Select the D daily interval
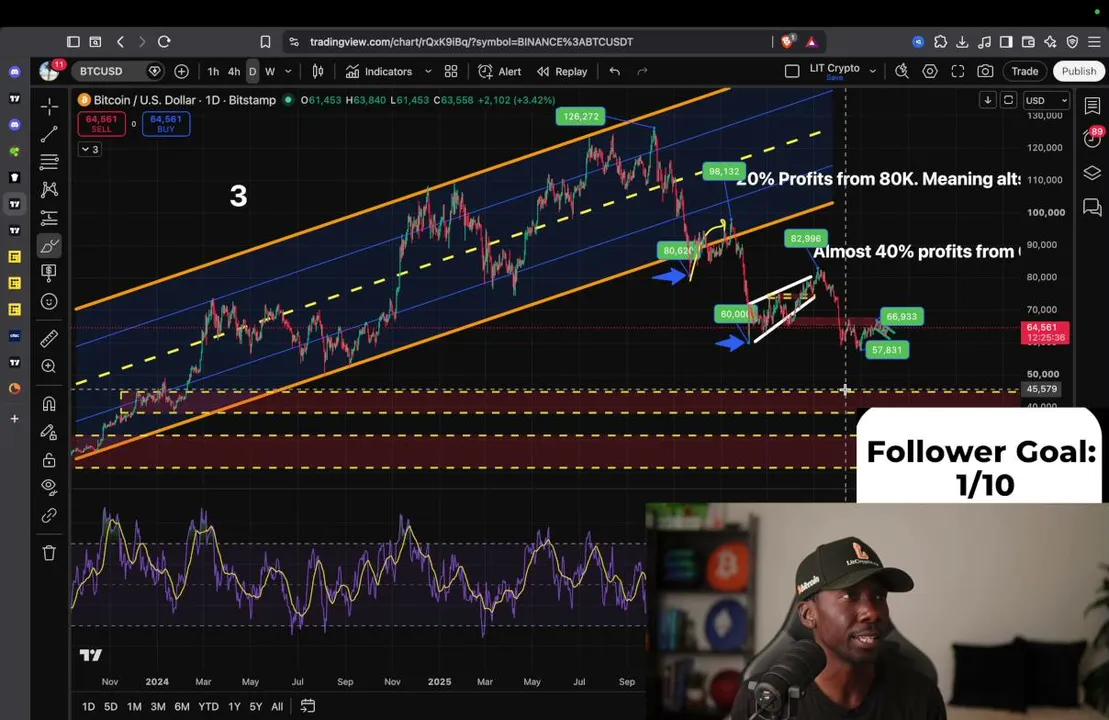This screenshot has height=720, width=1109. click(252, 71)
